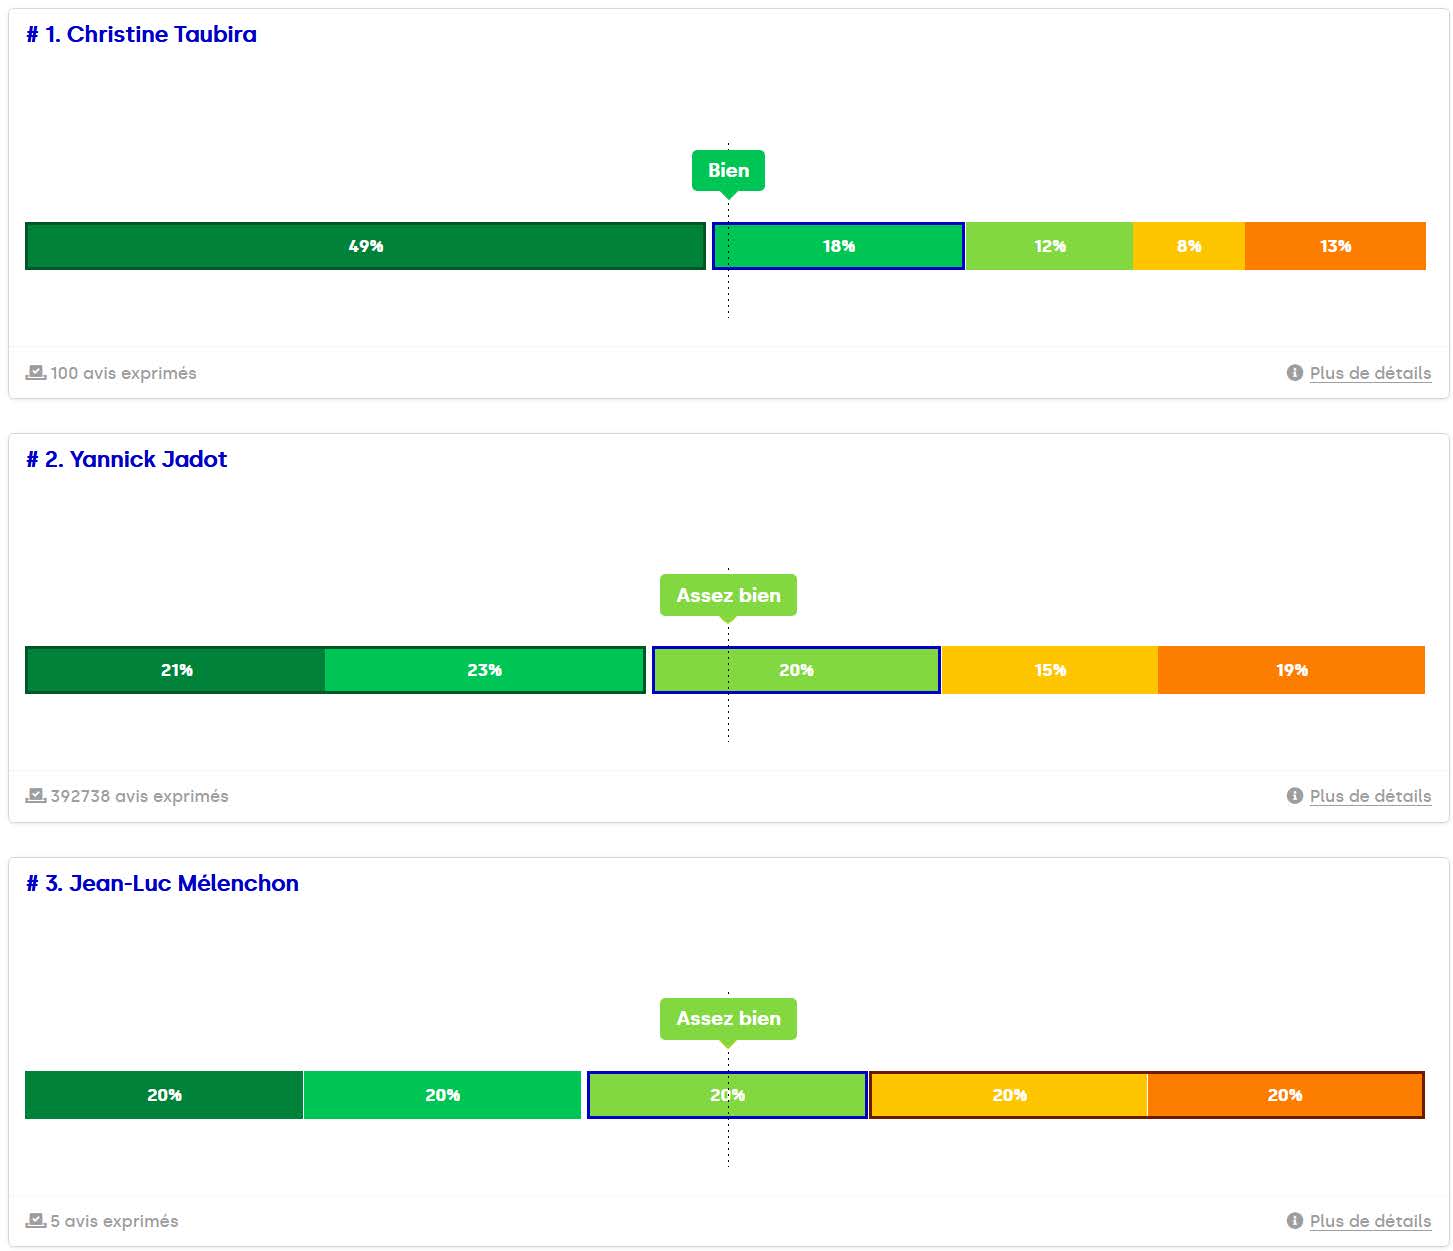This screenshot has height=1251, width=1453.
Task: Click Assez bien median label for Jadot
Action: point(728,595)
